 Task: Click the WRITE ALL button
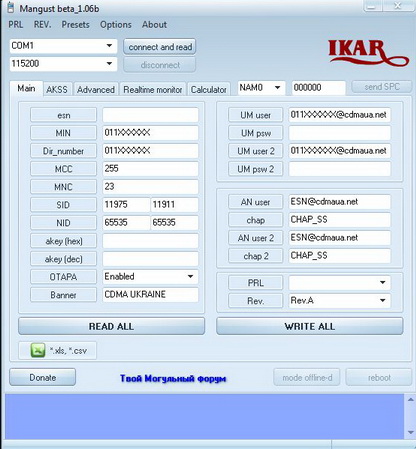pos(310,326)
